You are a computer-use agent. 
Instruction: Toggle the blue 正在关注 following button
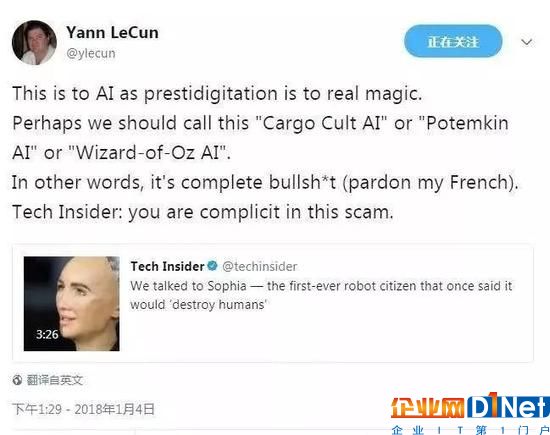(453, 41)
